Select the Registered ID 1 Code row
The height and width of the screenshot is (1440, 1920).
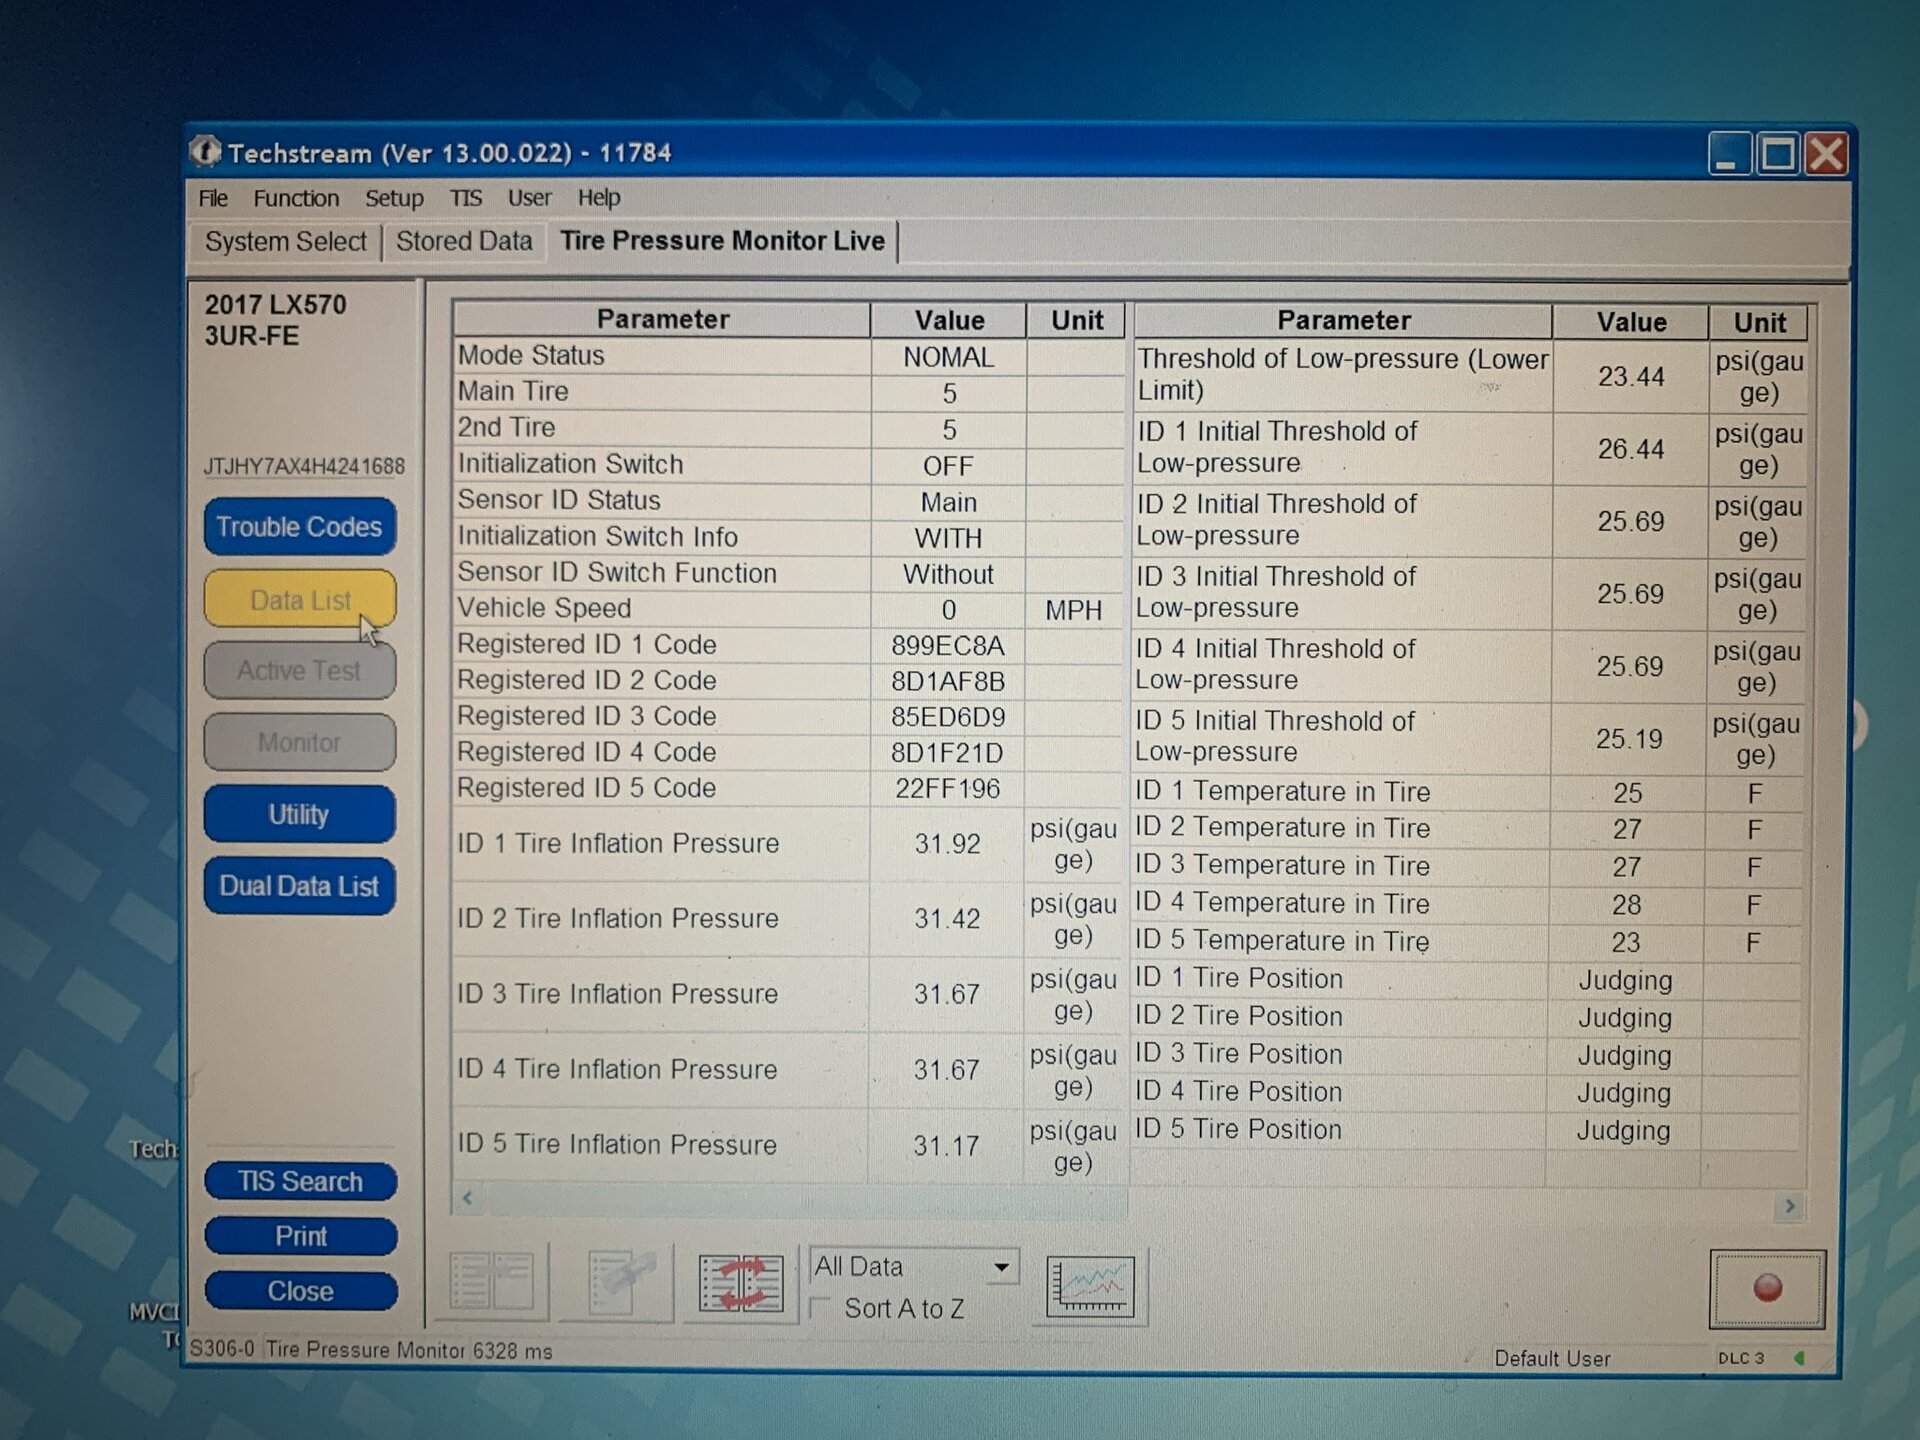[x=788, y=645]
